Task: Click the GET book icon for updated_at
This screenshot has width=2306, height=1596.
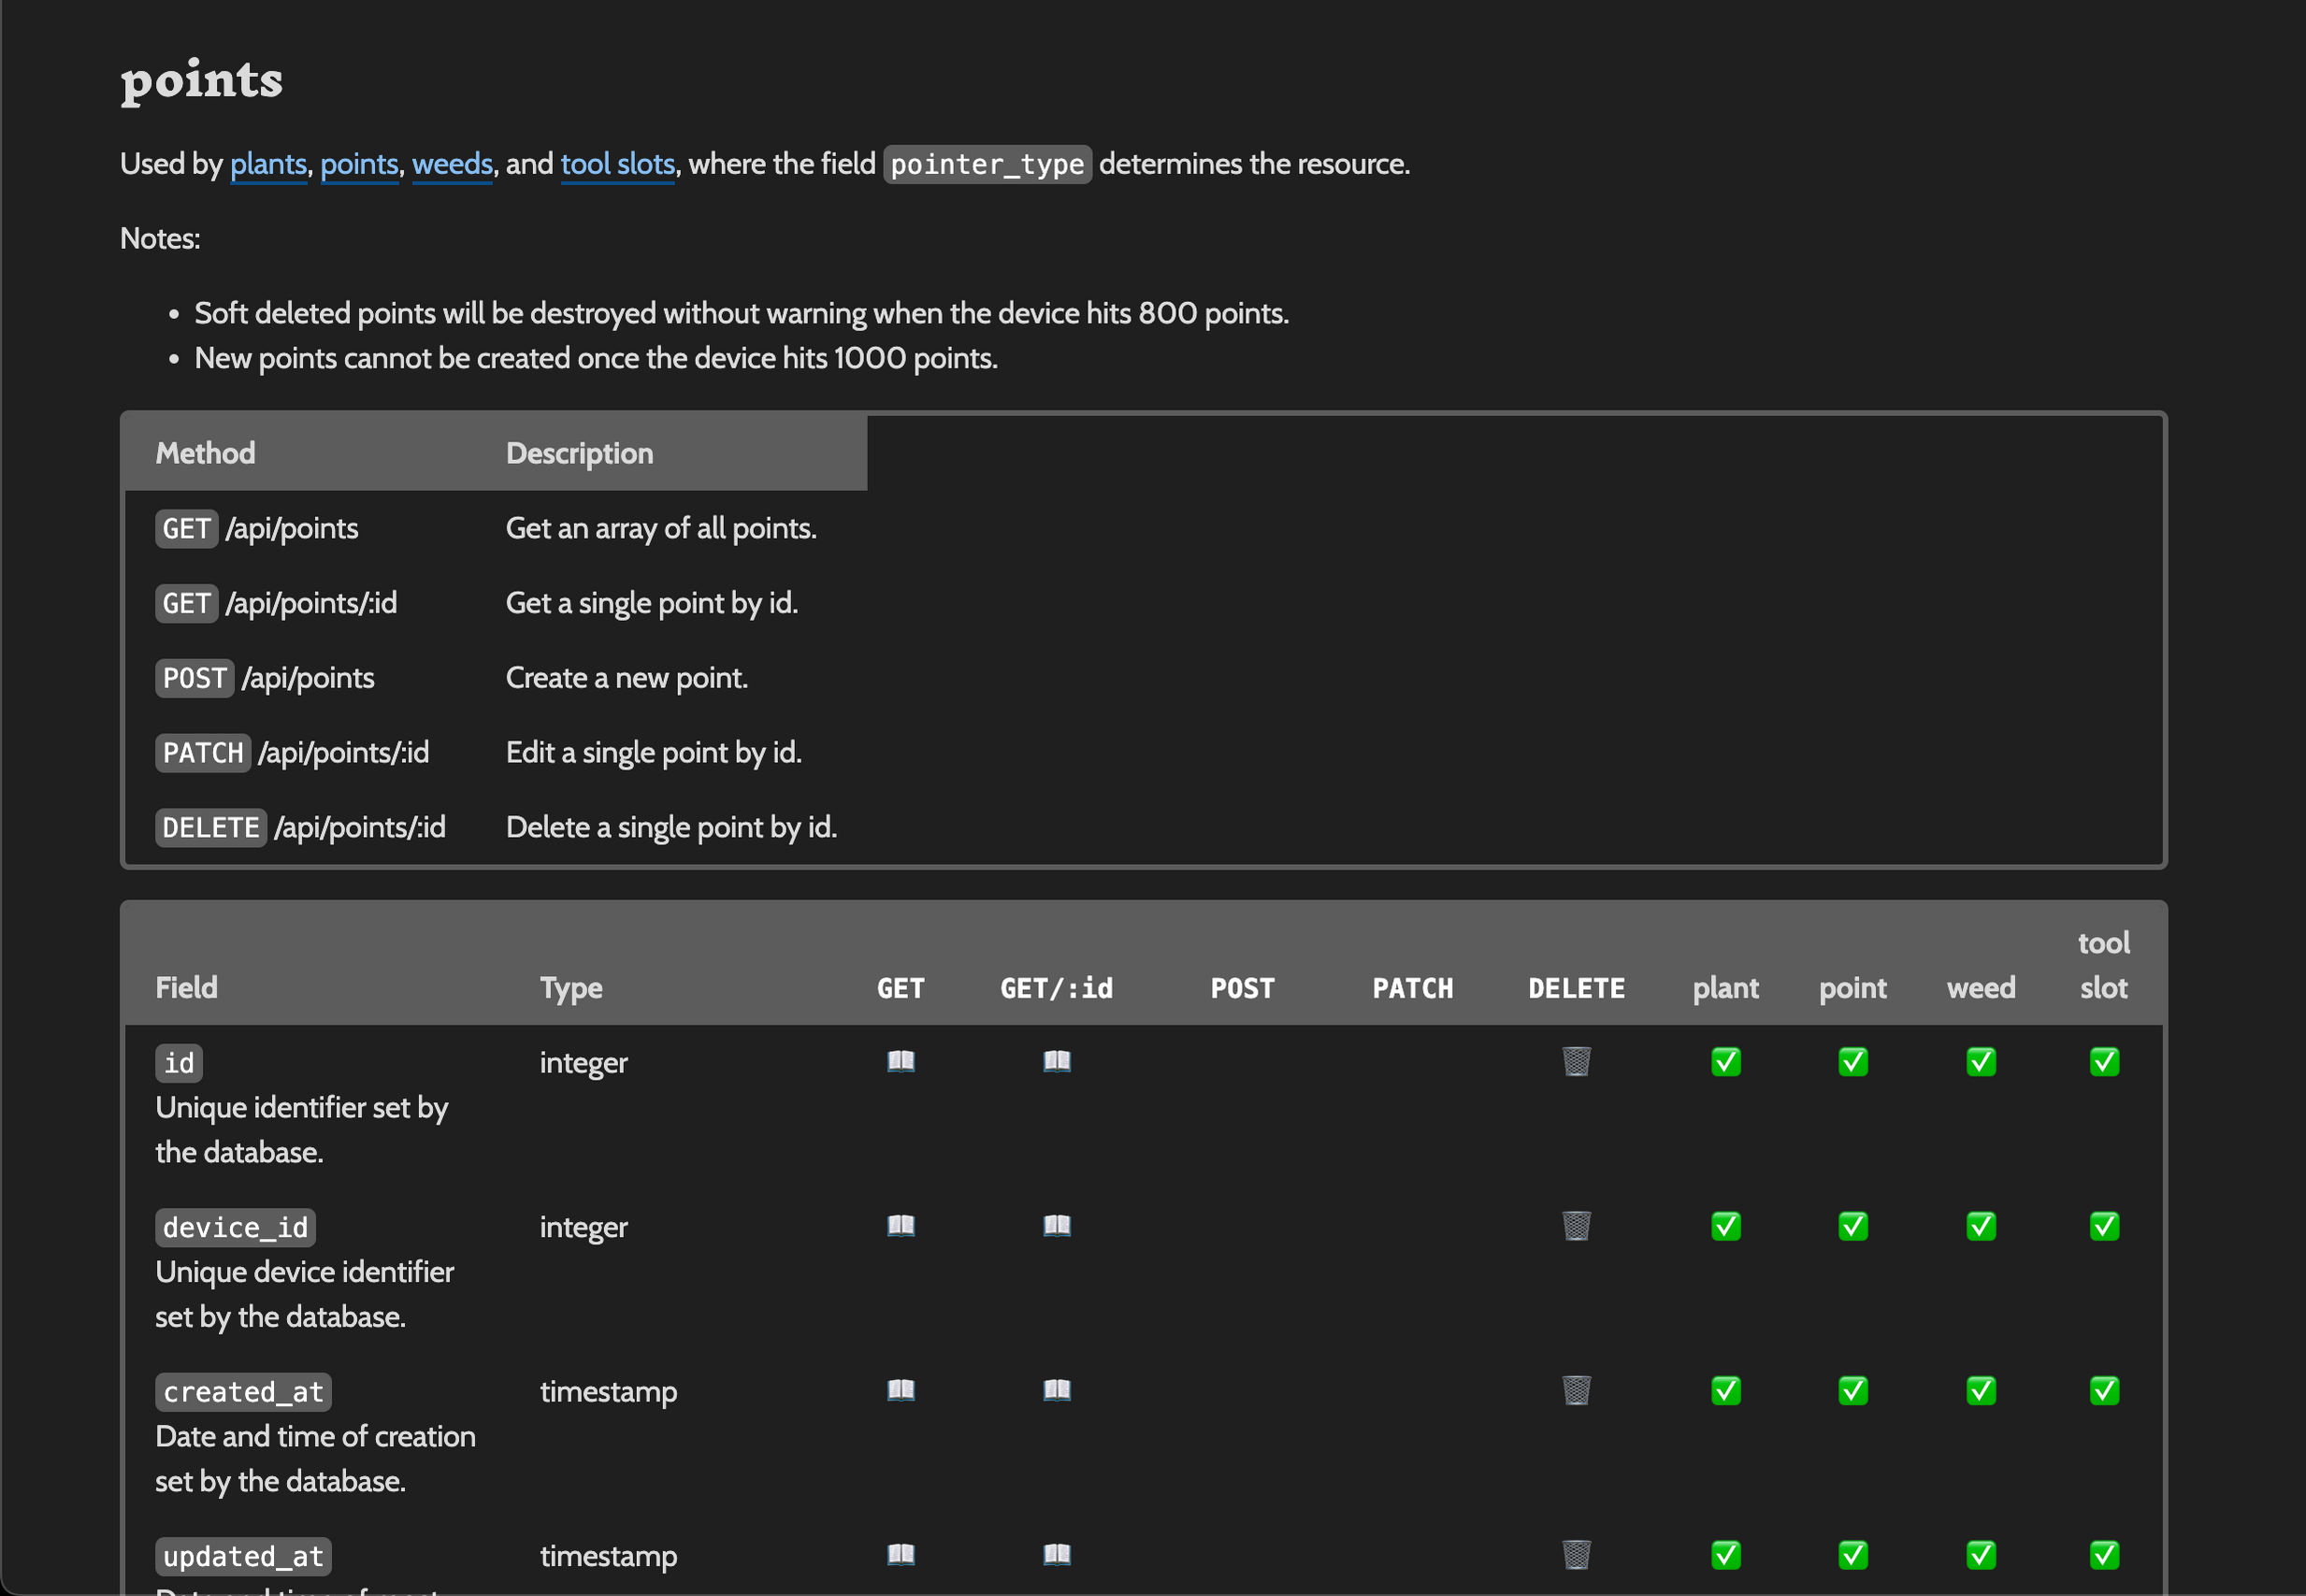Action: point(900,1555)
